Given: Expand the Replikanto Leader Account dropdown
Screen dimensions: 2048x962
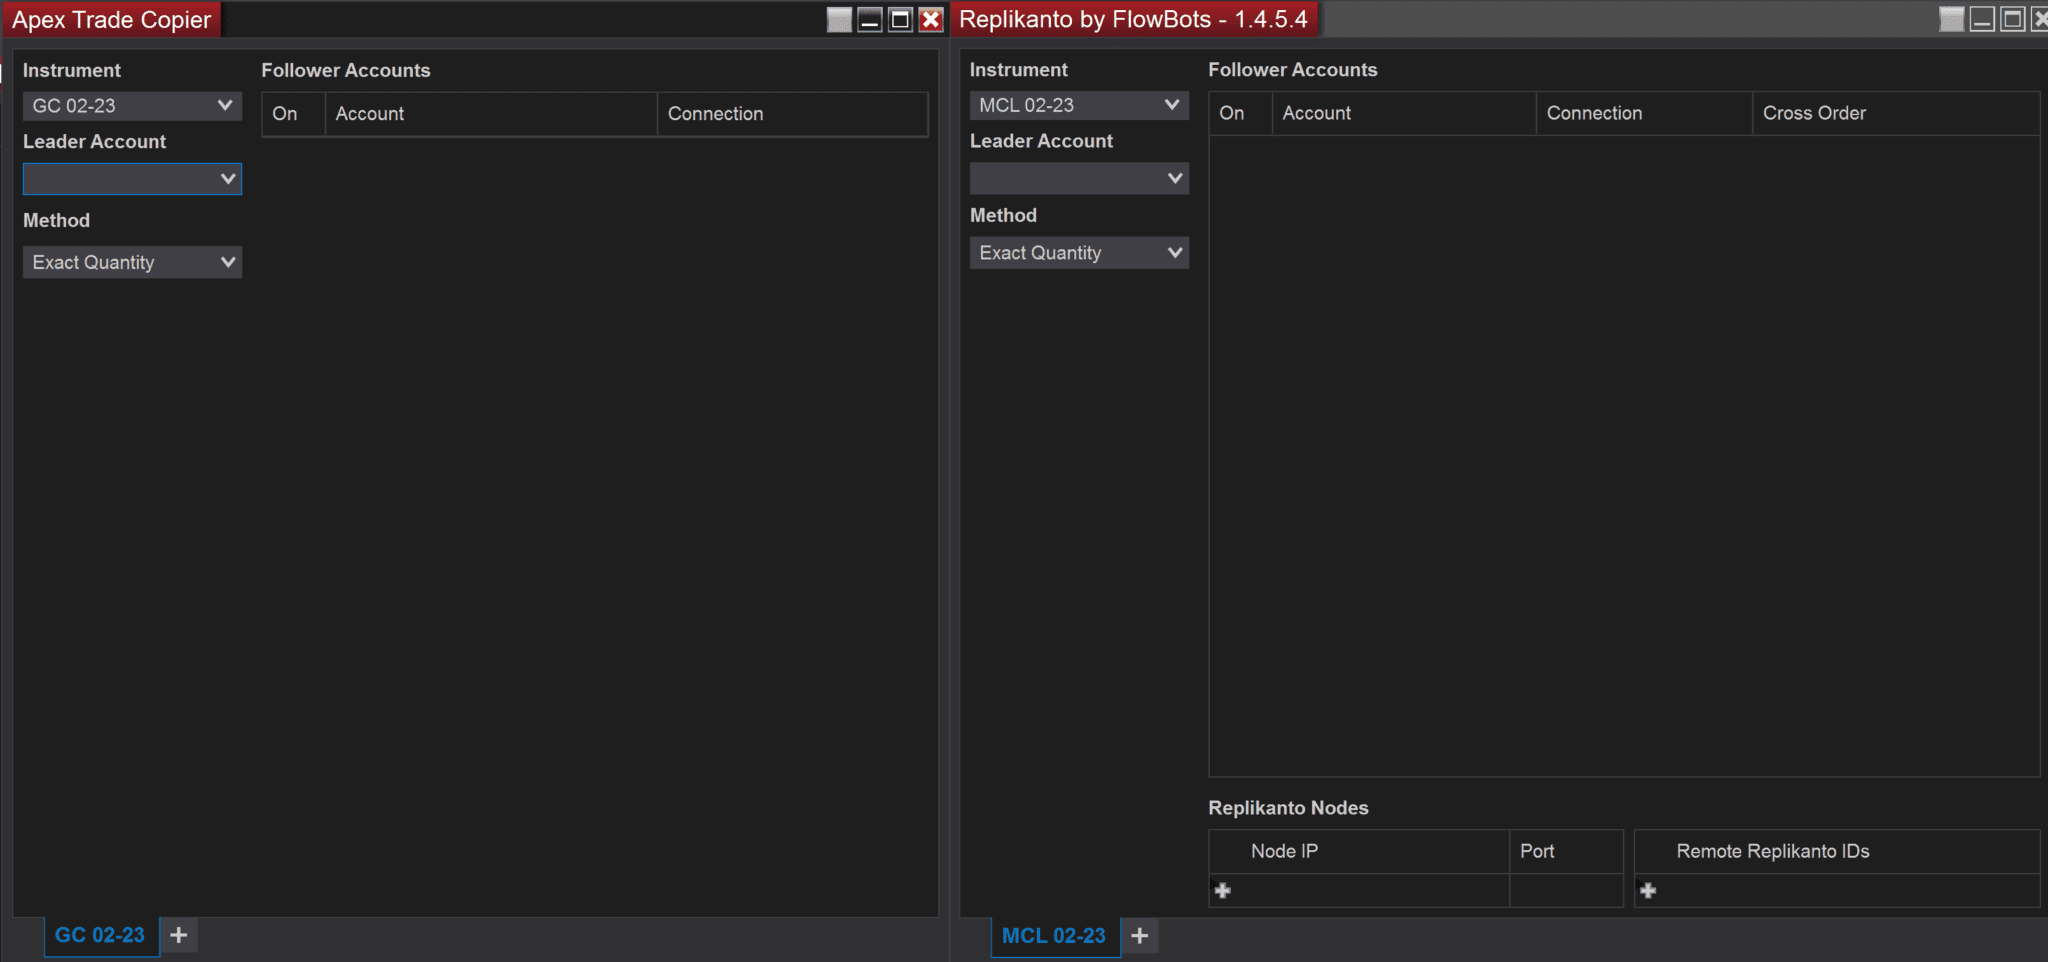Looking at the screenshot, I should 1079,178.
